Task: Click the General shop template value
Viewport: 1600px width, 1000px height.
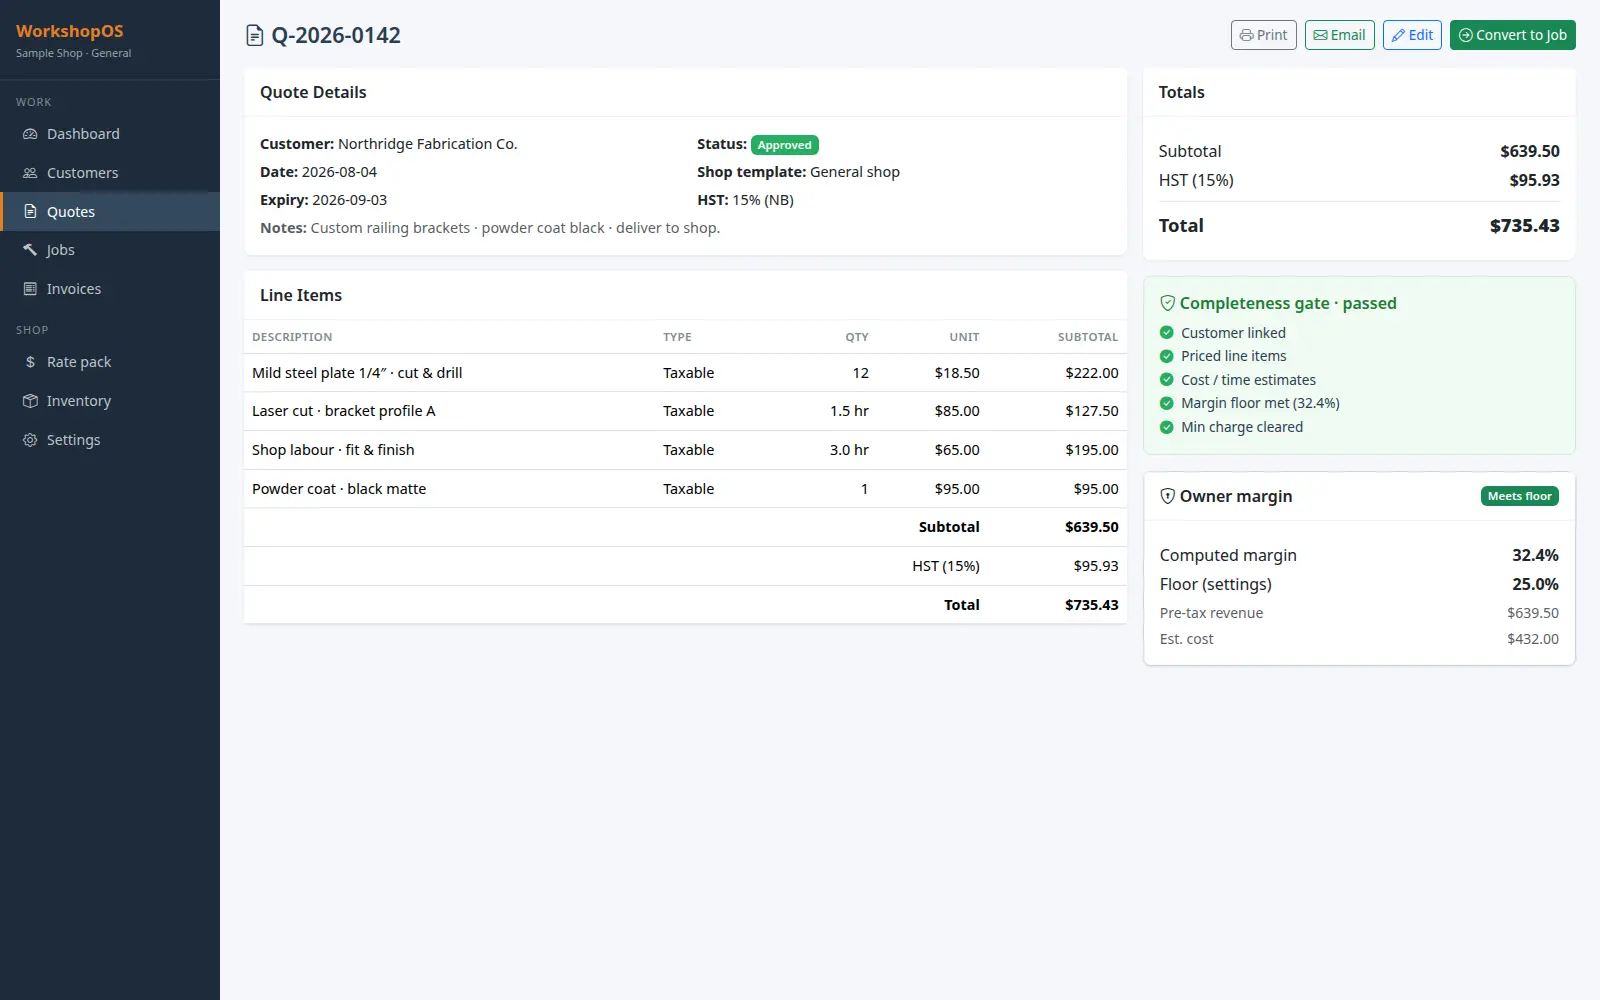Action: coord(855,172)
